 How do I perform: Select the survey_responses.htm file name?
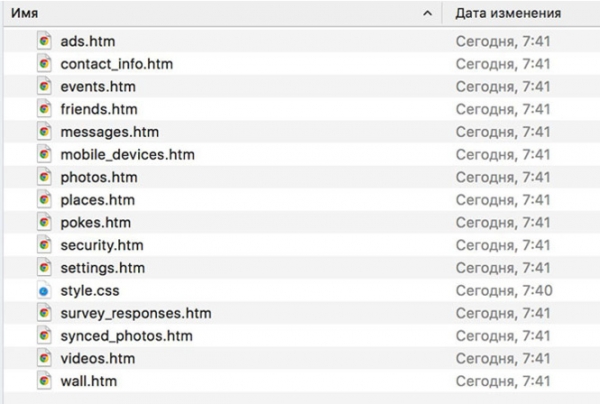coord(135,313)
